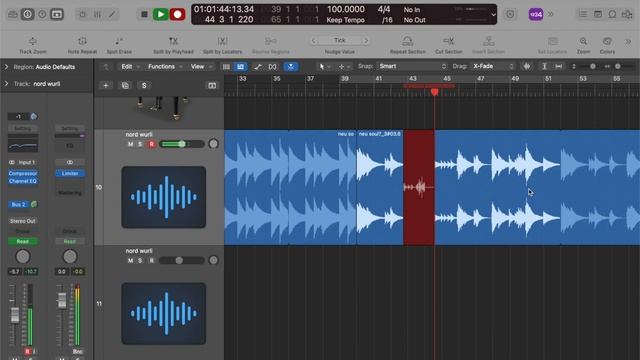
Task: Select the Spot Erase toolbar icon
Action: click(x=119, y=41)
